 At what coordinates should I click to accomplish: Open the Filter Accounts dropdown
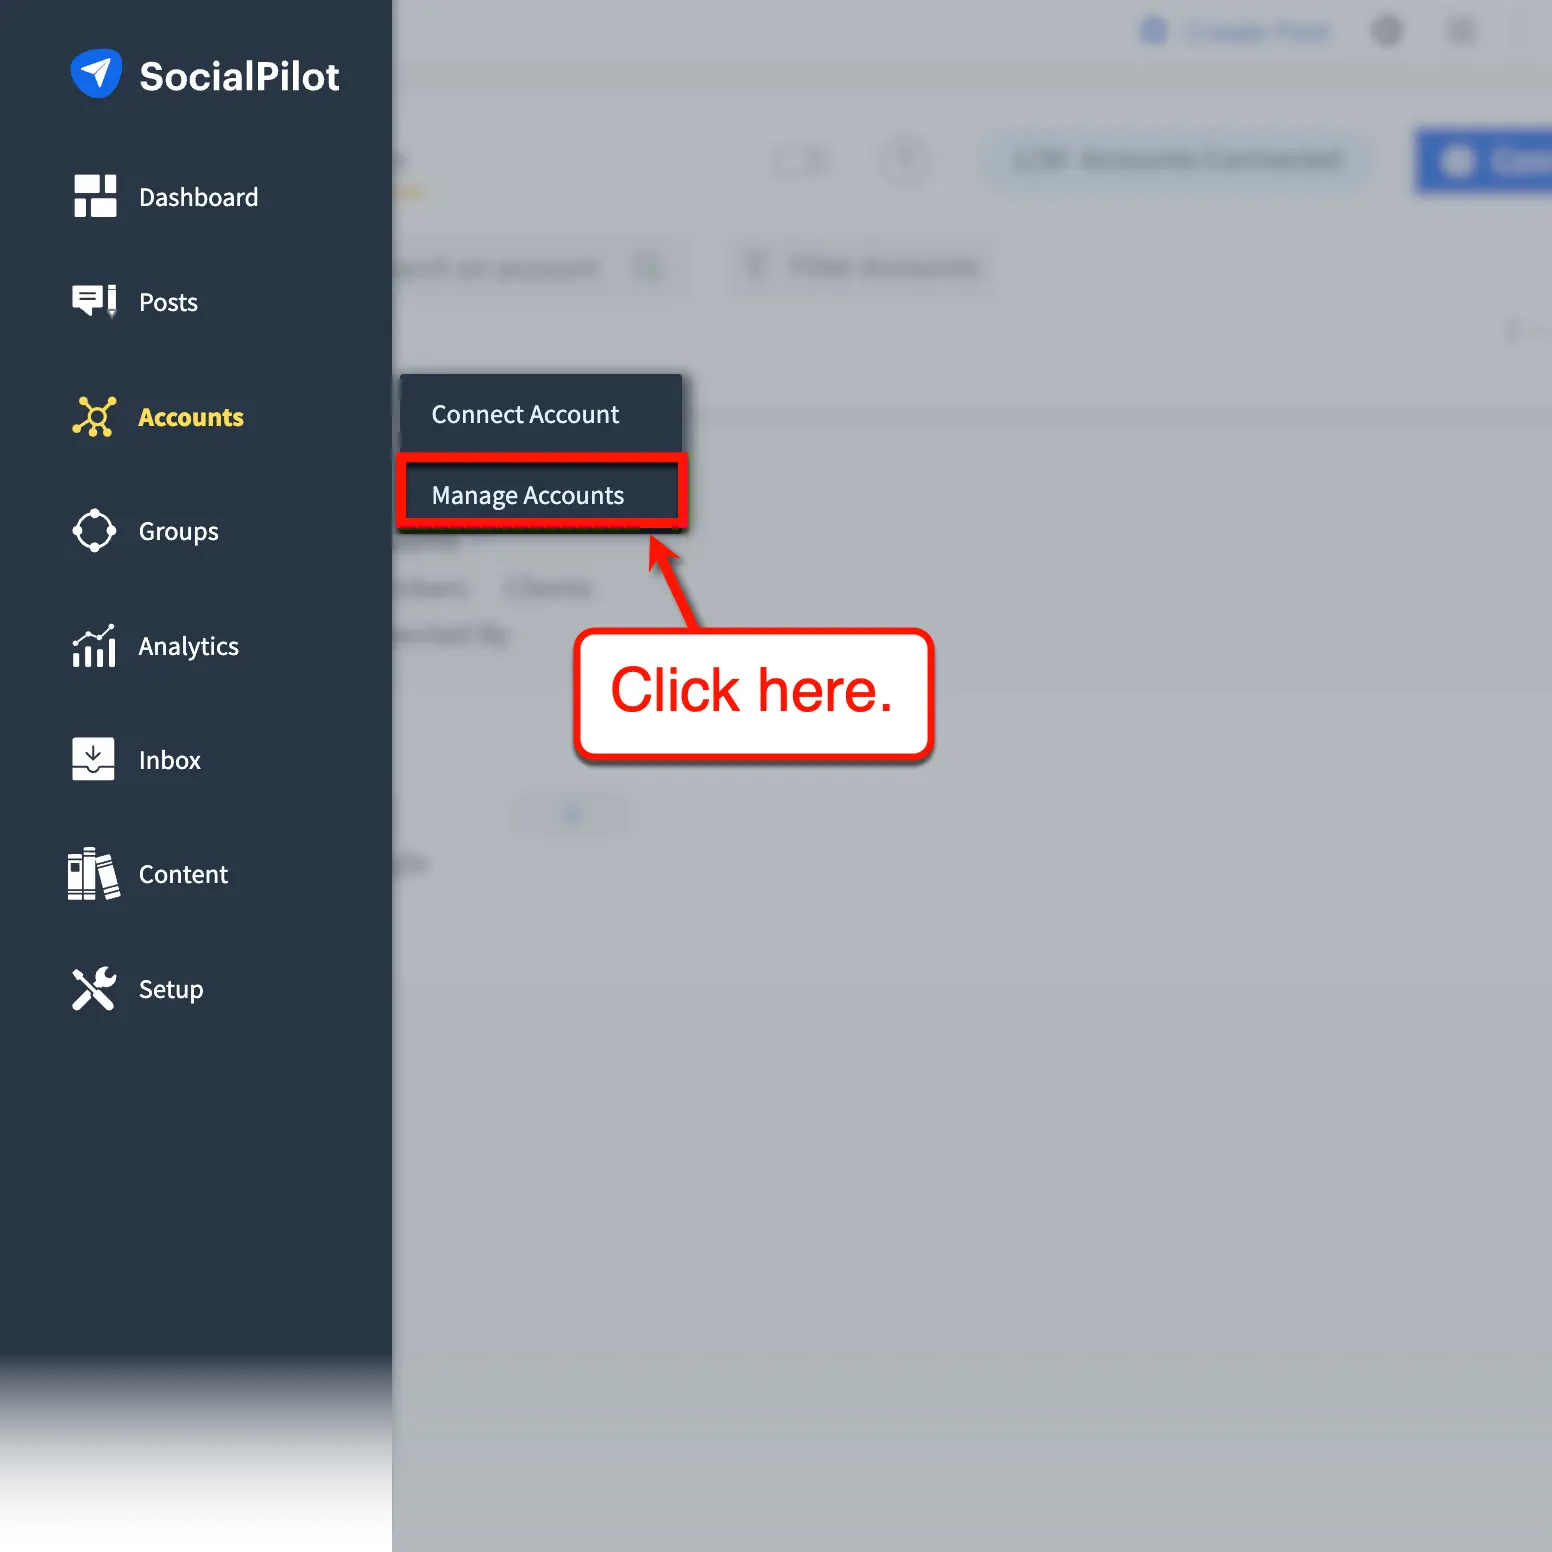[860, 267]
